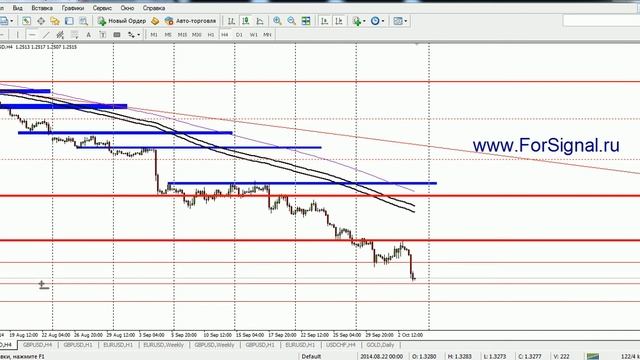The width and height of the screenshot is (640, 360).
Task: Expand the templates dropdown arrow
Action: pos(406,21)
